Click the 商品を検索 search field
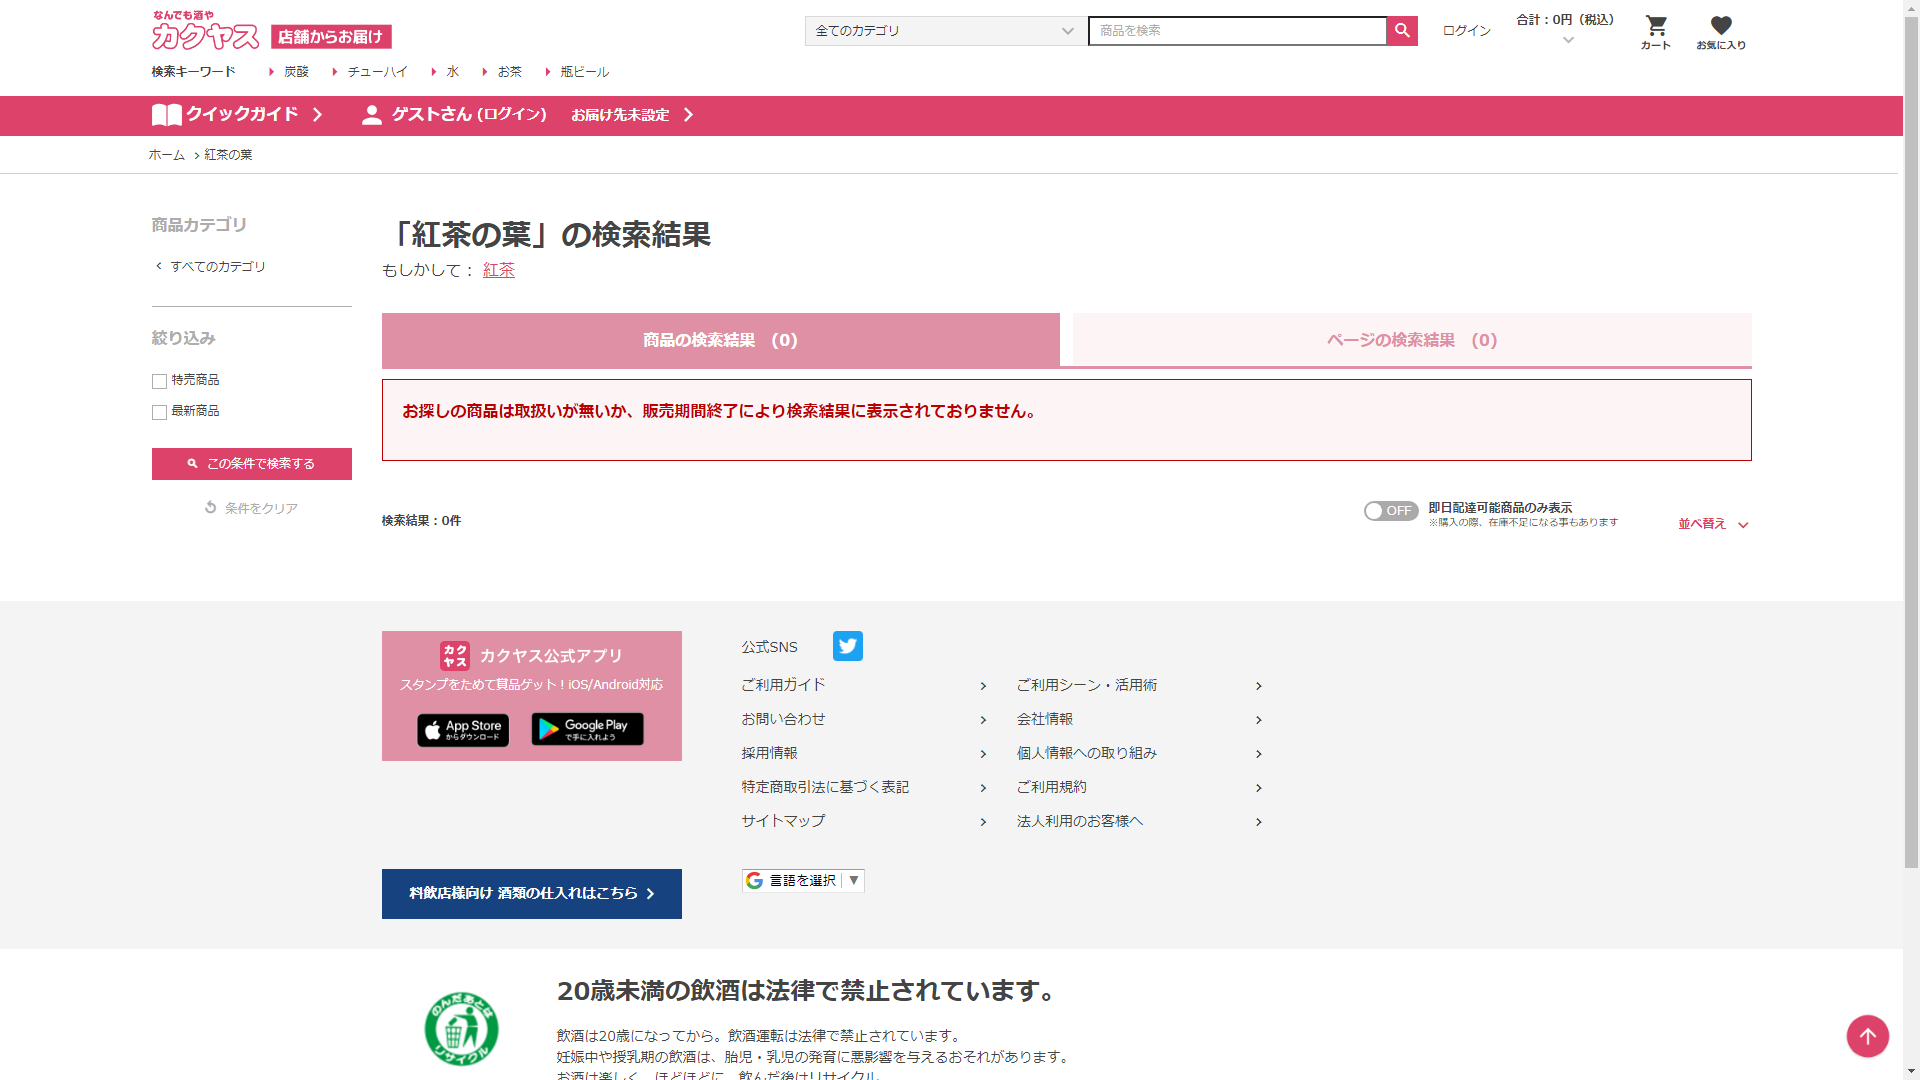Screen dimensions: 1920x1080 click(x=1237, y=31)
